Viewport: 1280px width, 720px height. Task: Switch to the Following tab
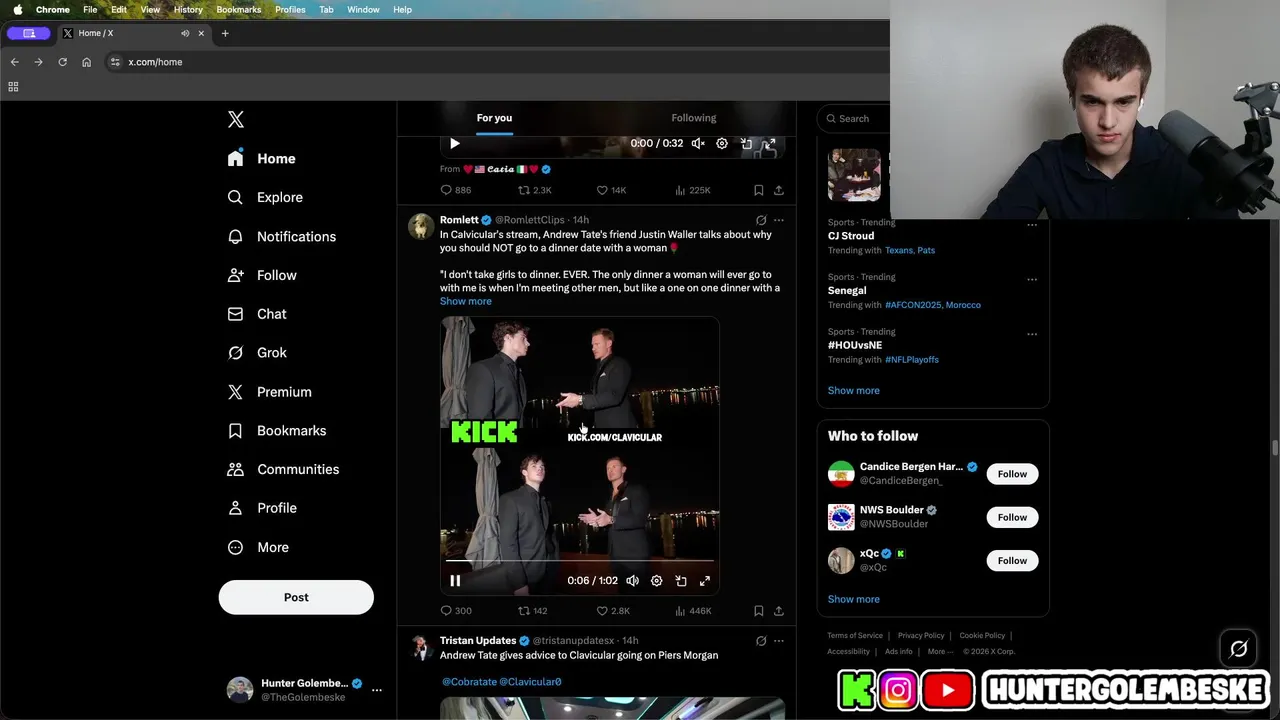[694, 118]
